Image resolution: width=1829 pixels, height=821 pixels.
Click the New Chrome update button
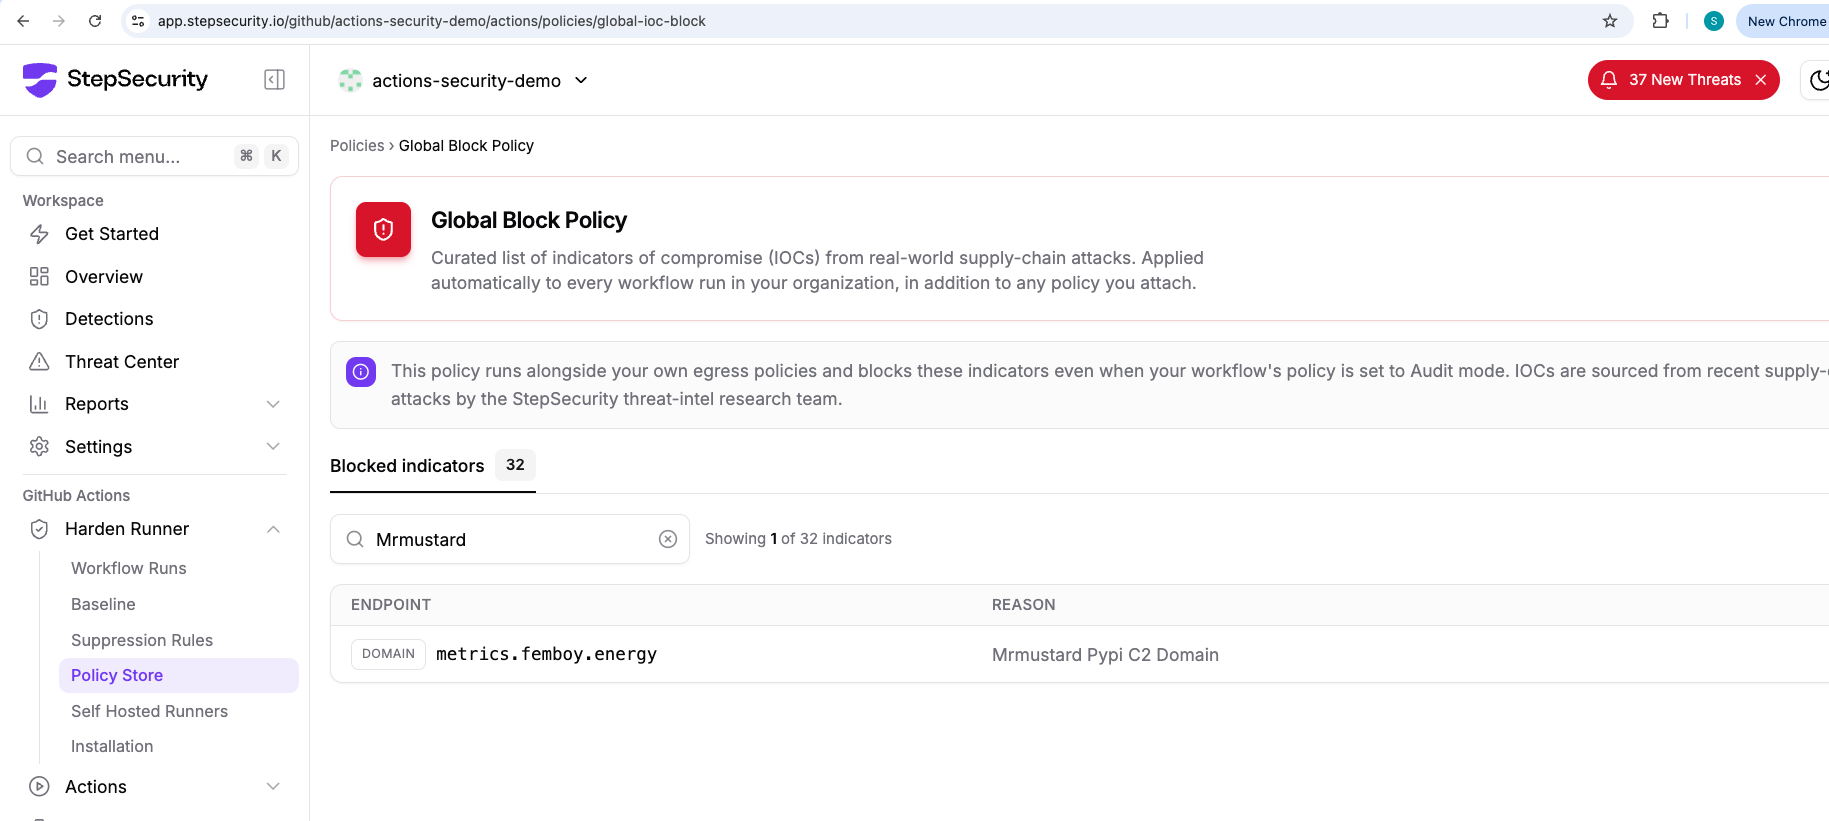coord(1785,21)
